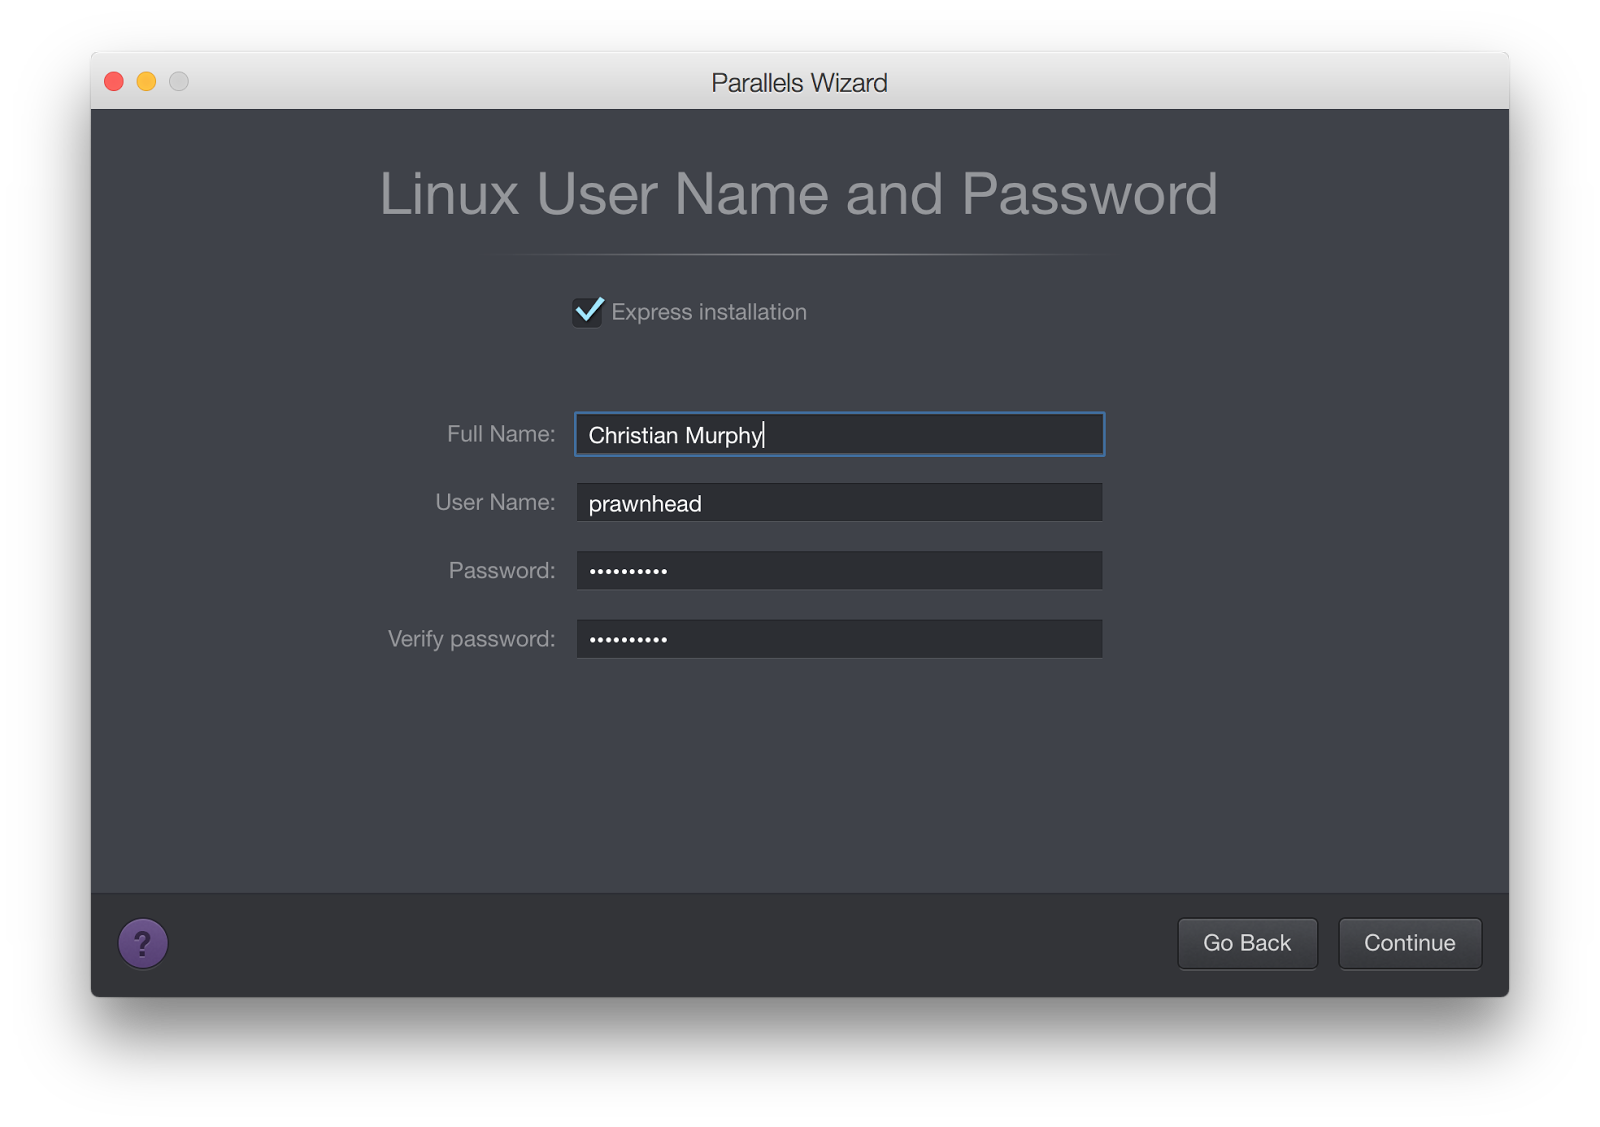
Task: Click the User Name field containing prawnhead
Action: pos(838,502)
